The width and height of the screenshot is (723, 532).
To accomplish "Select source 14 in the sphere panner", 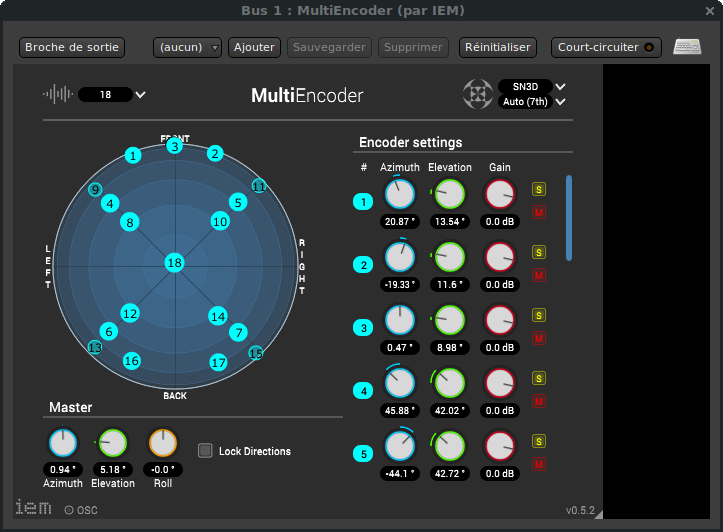I will pos(218,316).
